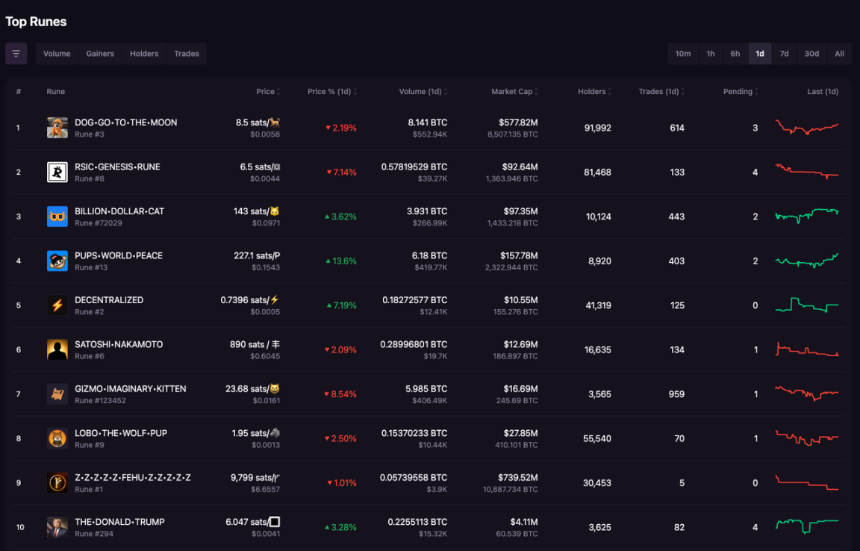Open the filter icon button
860x551 pixels.
pos(16,54)
